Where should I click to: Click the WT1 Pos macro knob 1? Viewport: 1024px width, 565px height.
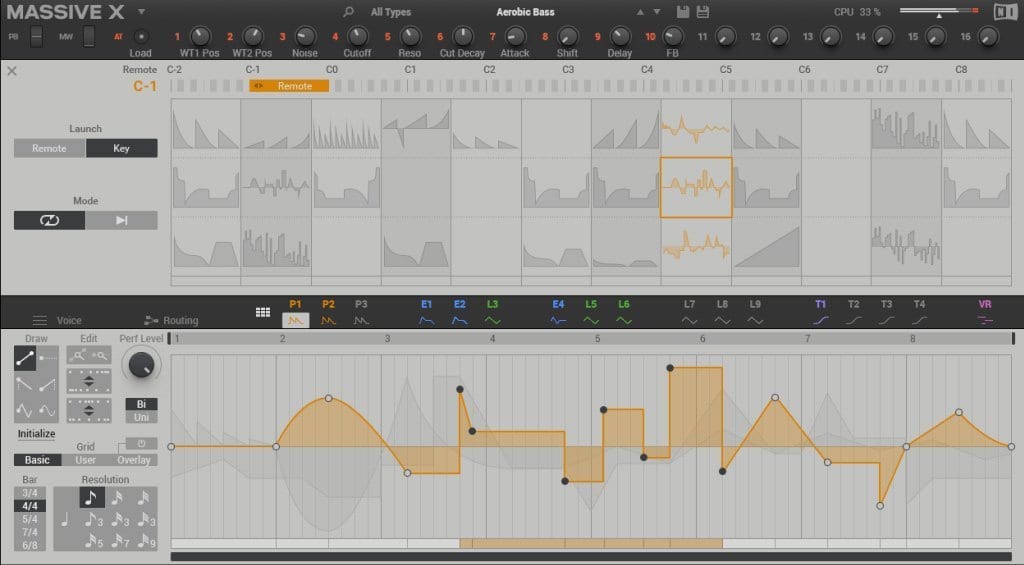pyautogui.click(x=200, y=37)
